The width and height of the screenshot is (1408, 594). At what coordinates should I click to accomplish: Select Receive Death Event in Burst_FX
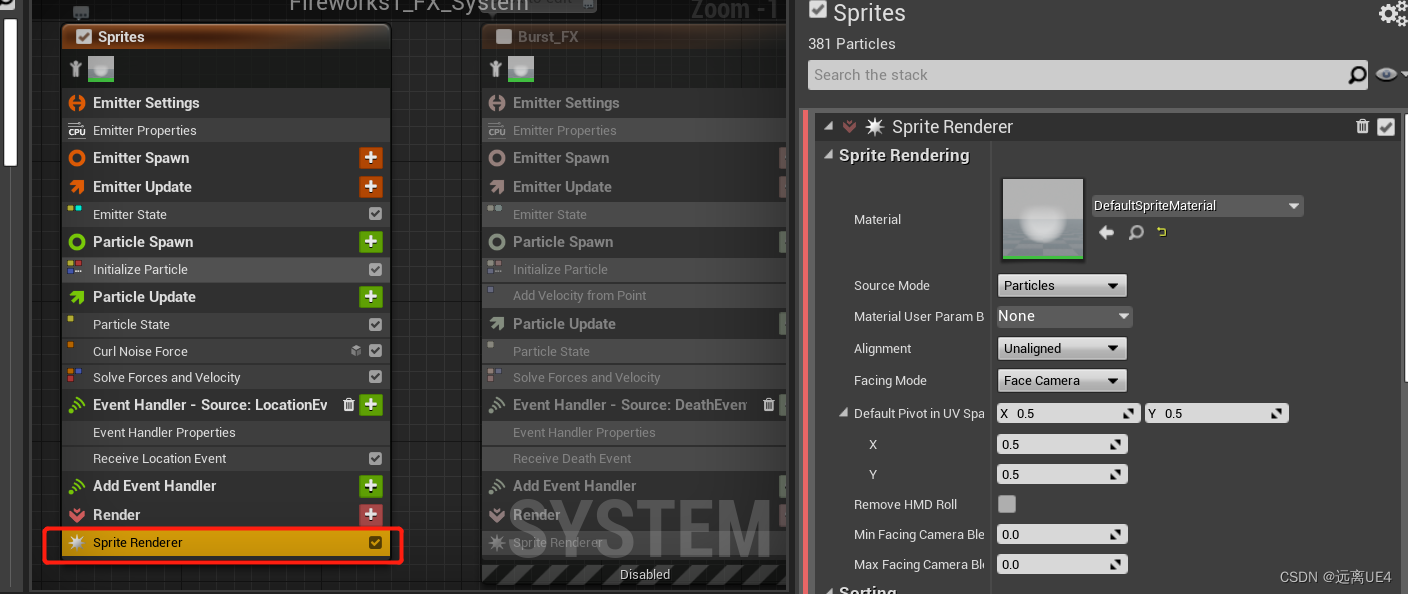(634, 458)
